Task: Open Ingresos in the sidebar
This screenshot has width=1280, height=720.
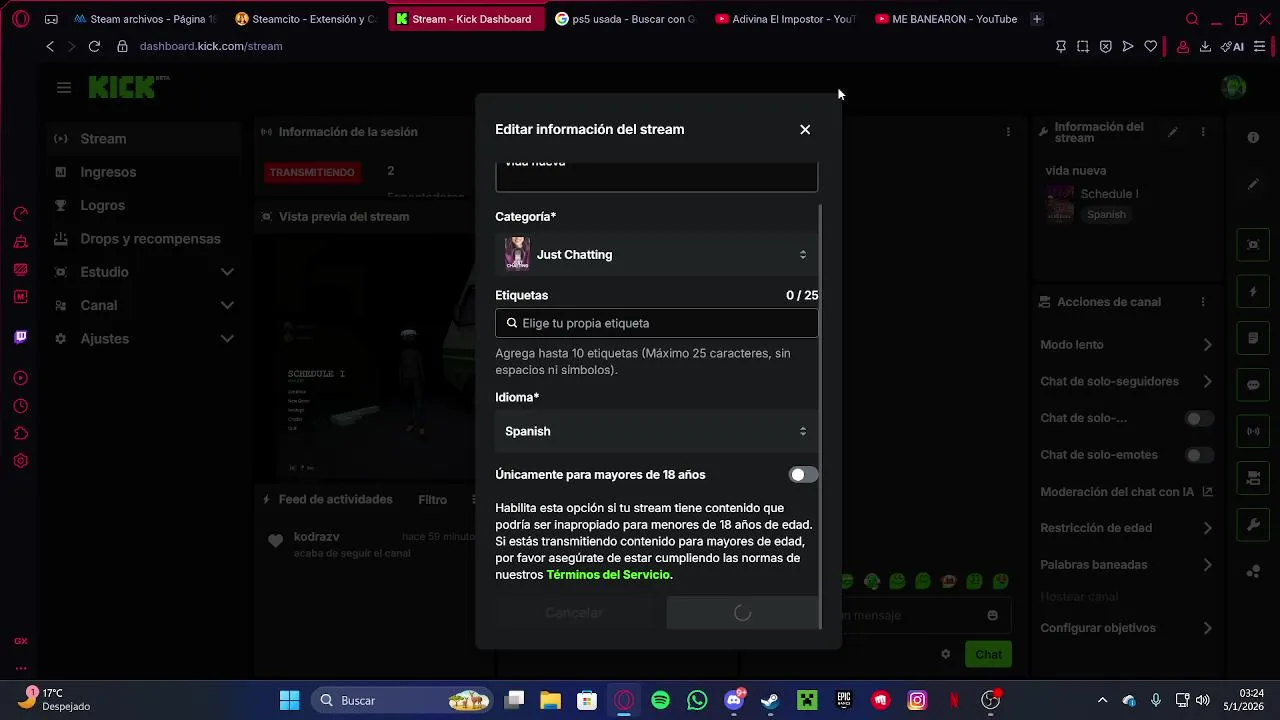Action: (x=145, y=172)
